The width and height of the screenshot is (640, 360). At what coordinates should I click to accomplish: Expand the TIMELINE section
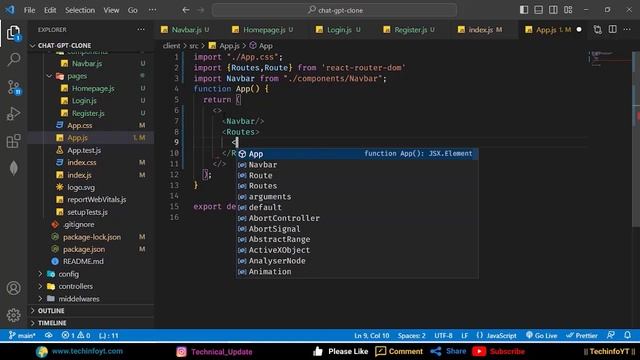tap(52, 323)
